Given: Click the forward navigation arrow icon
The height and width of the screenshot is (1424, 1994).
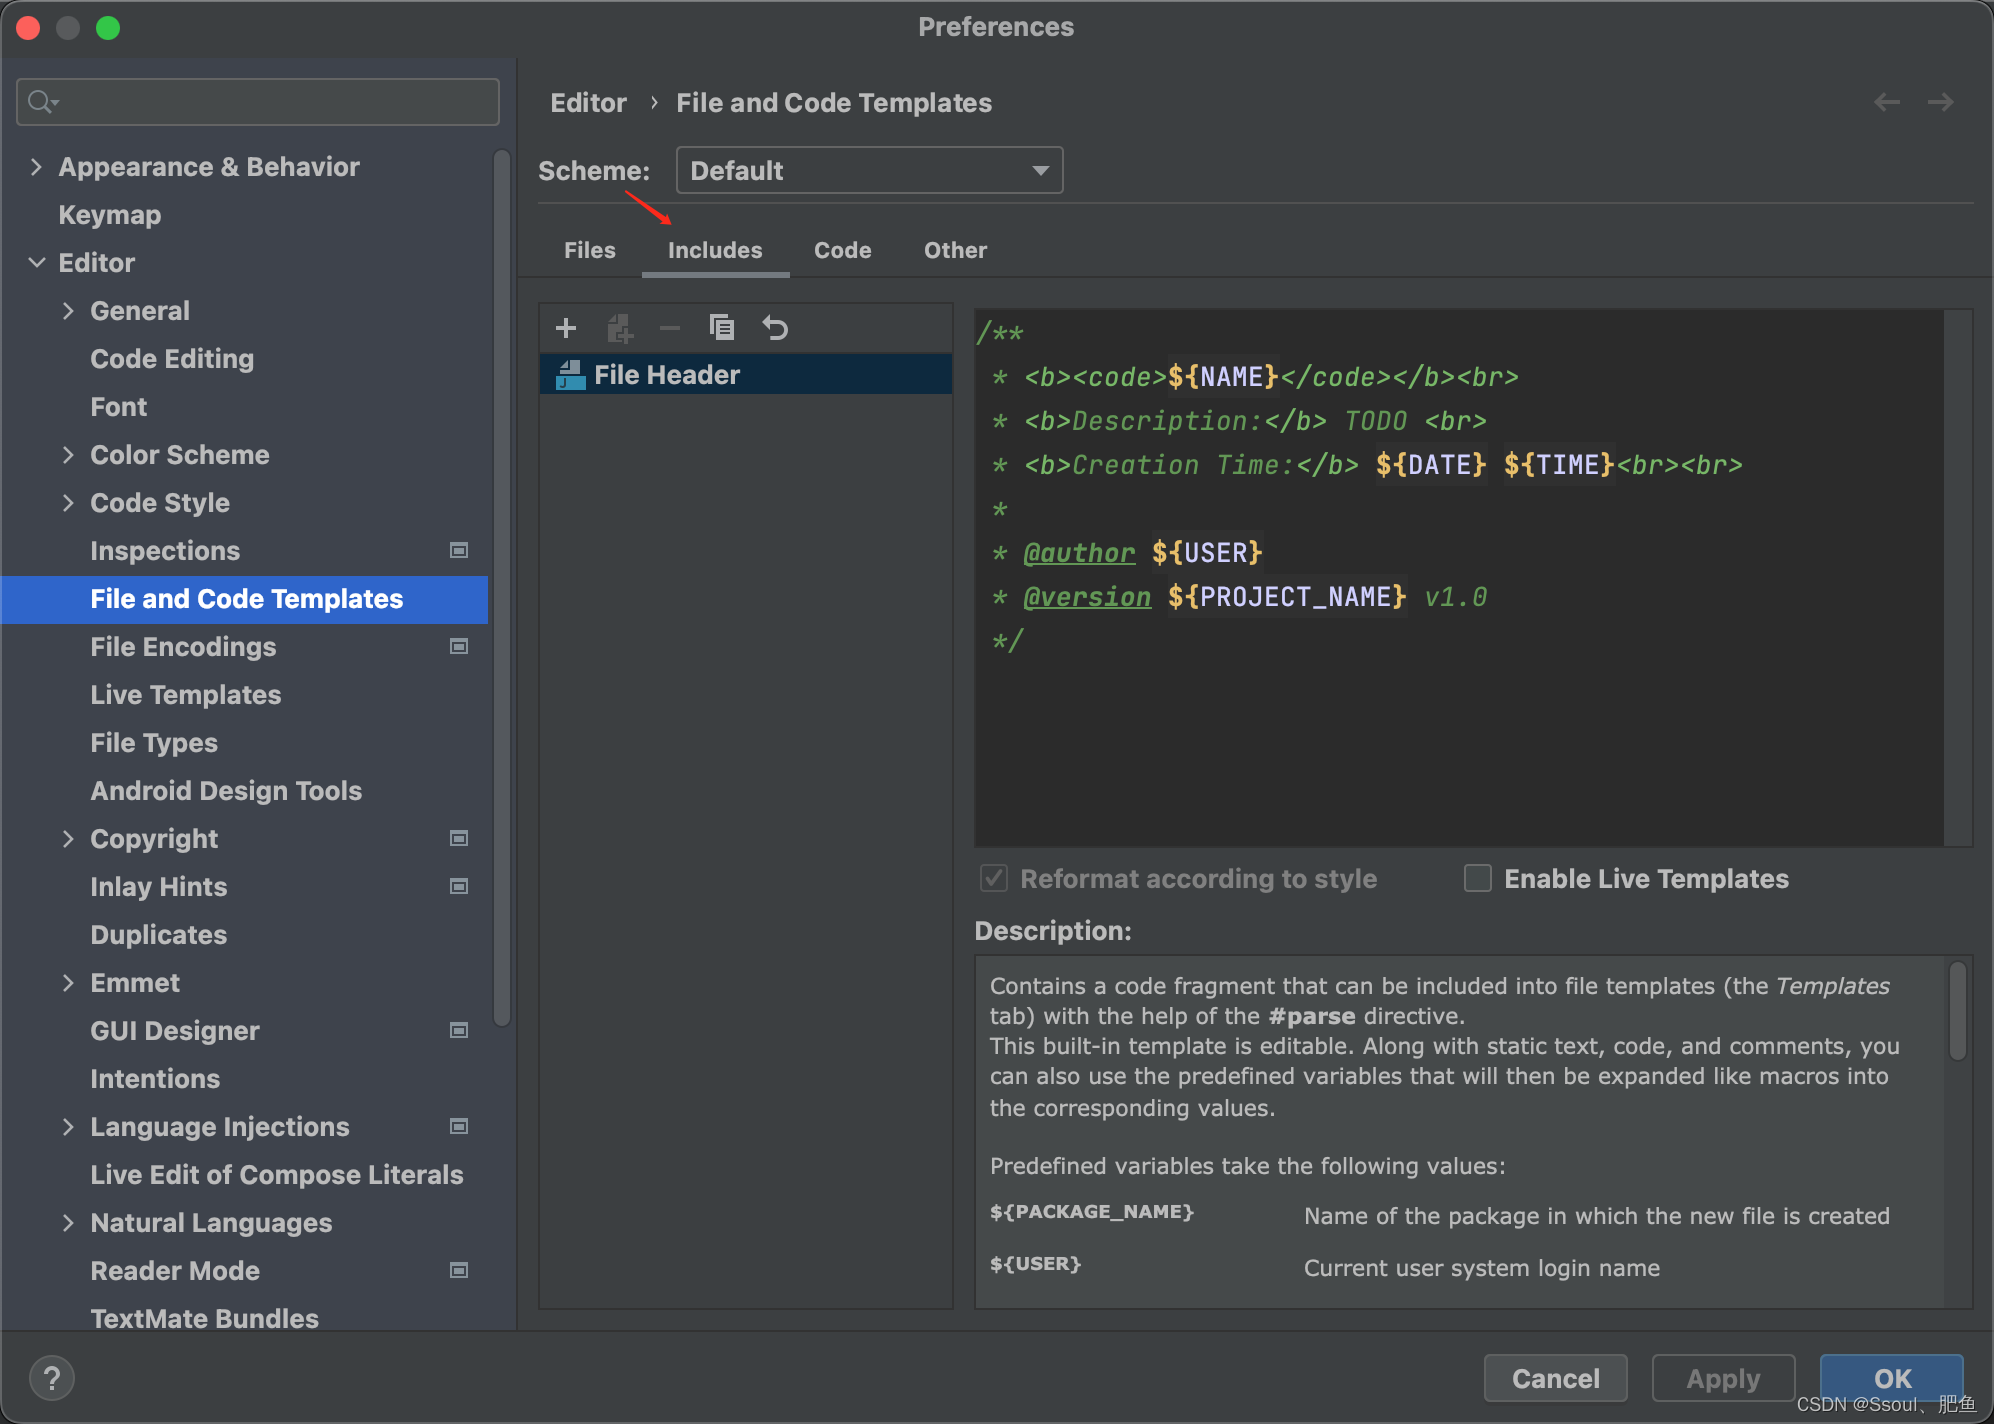Looking at the screenshot, I should point(1940,102).
